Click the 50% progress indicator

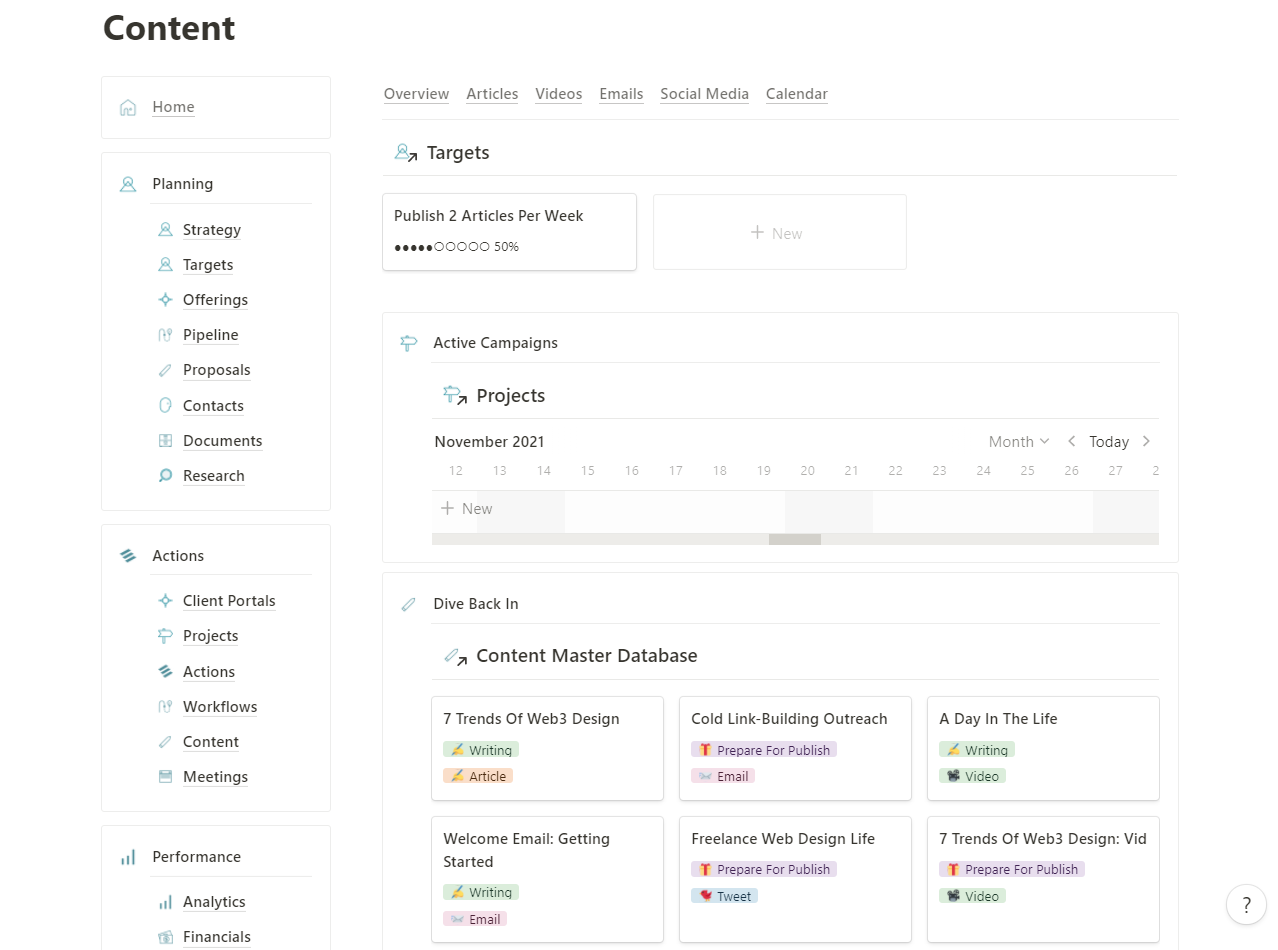(455, 246)
